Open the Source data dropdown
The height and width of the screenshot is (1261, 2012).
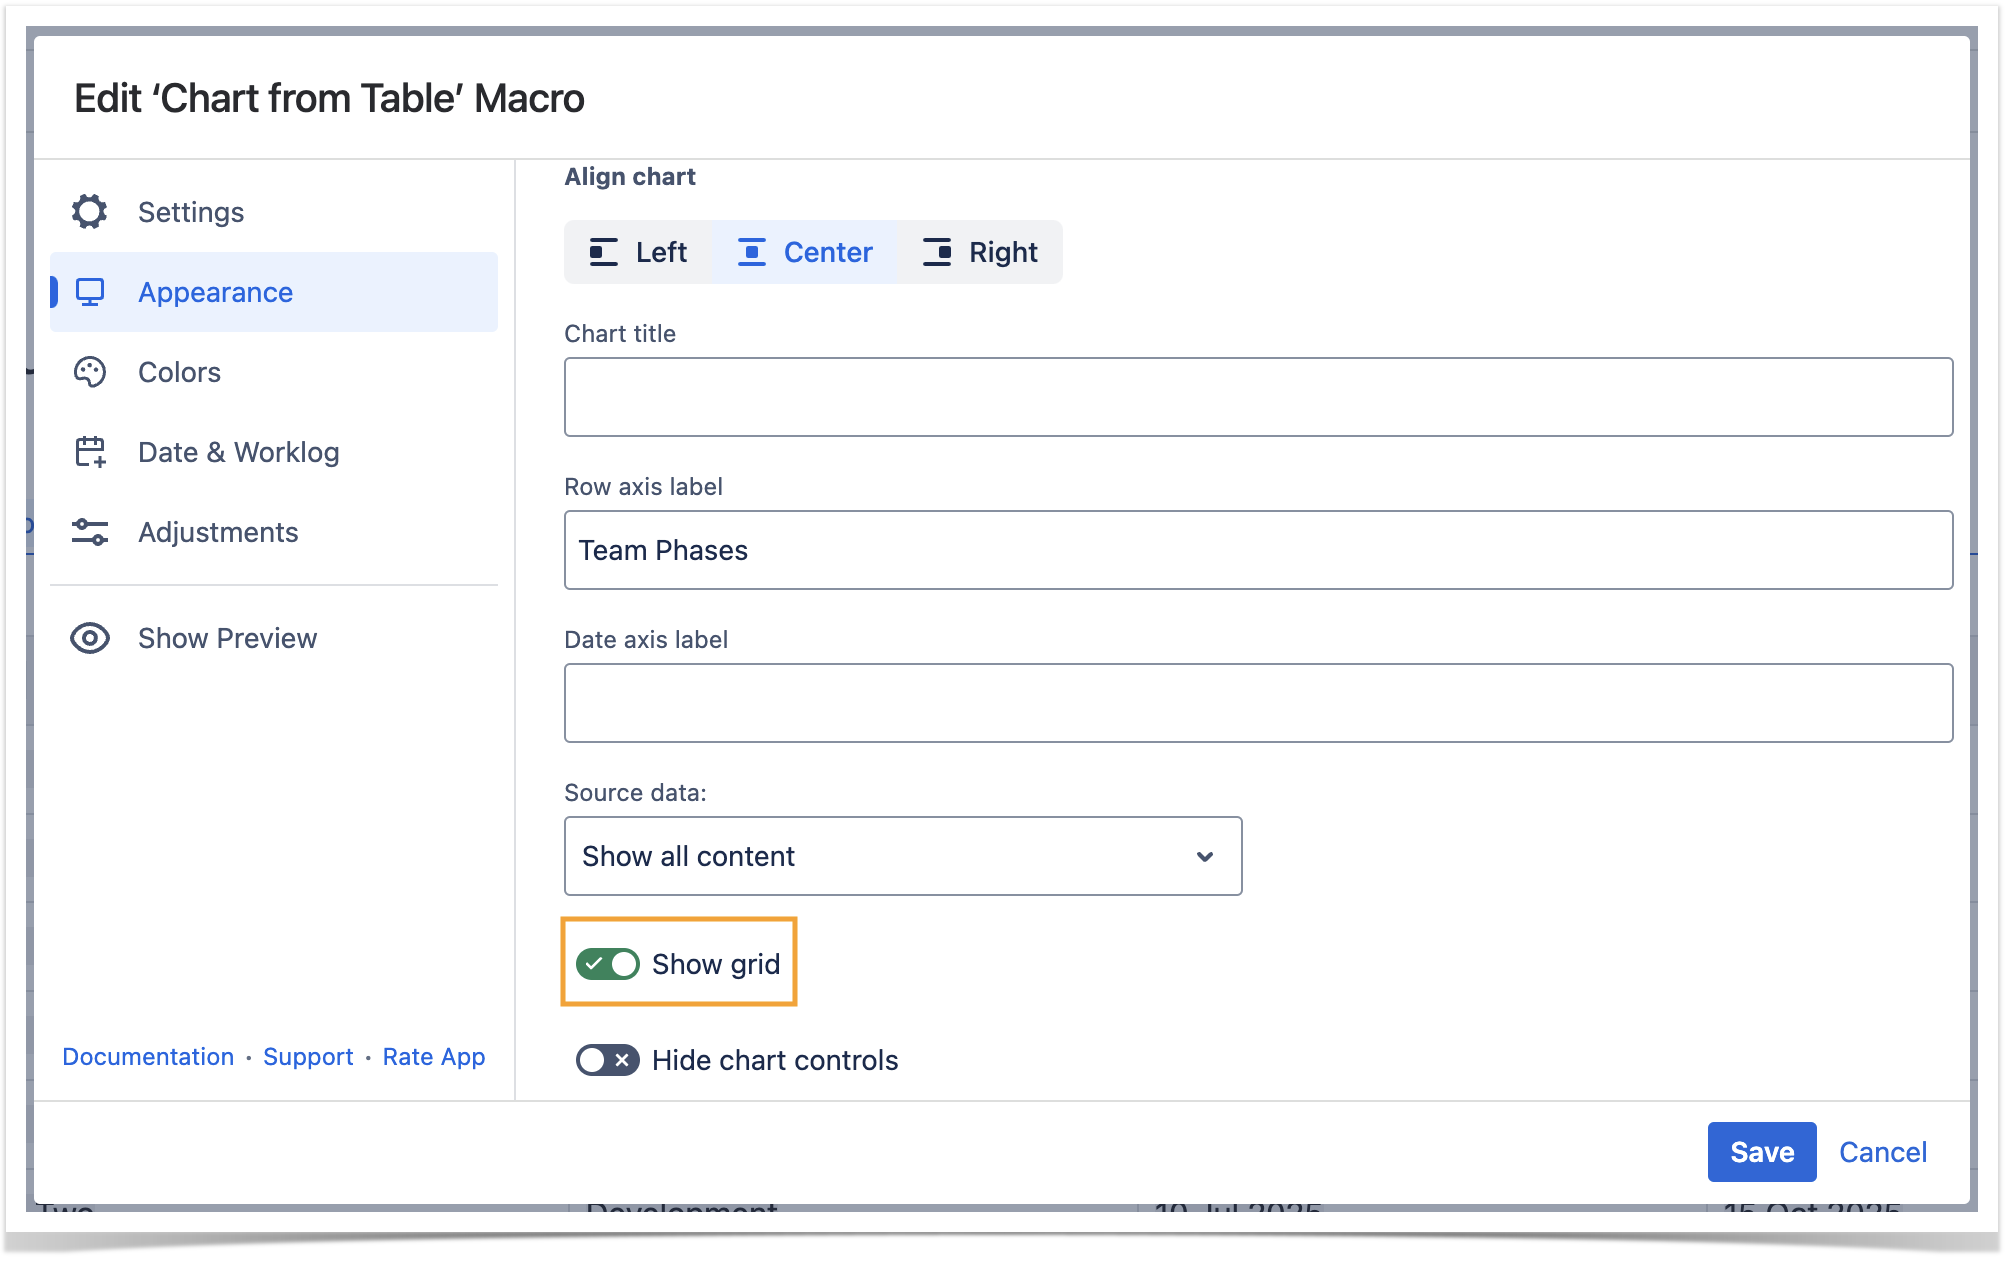tap(902, 856)
